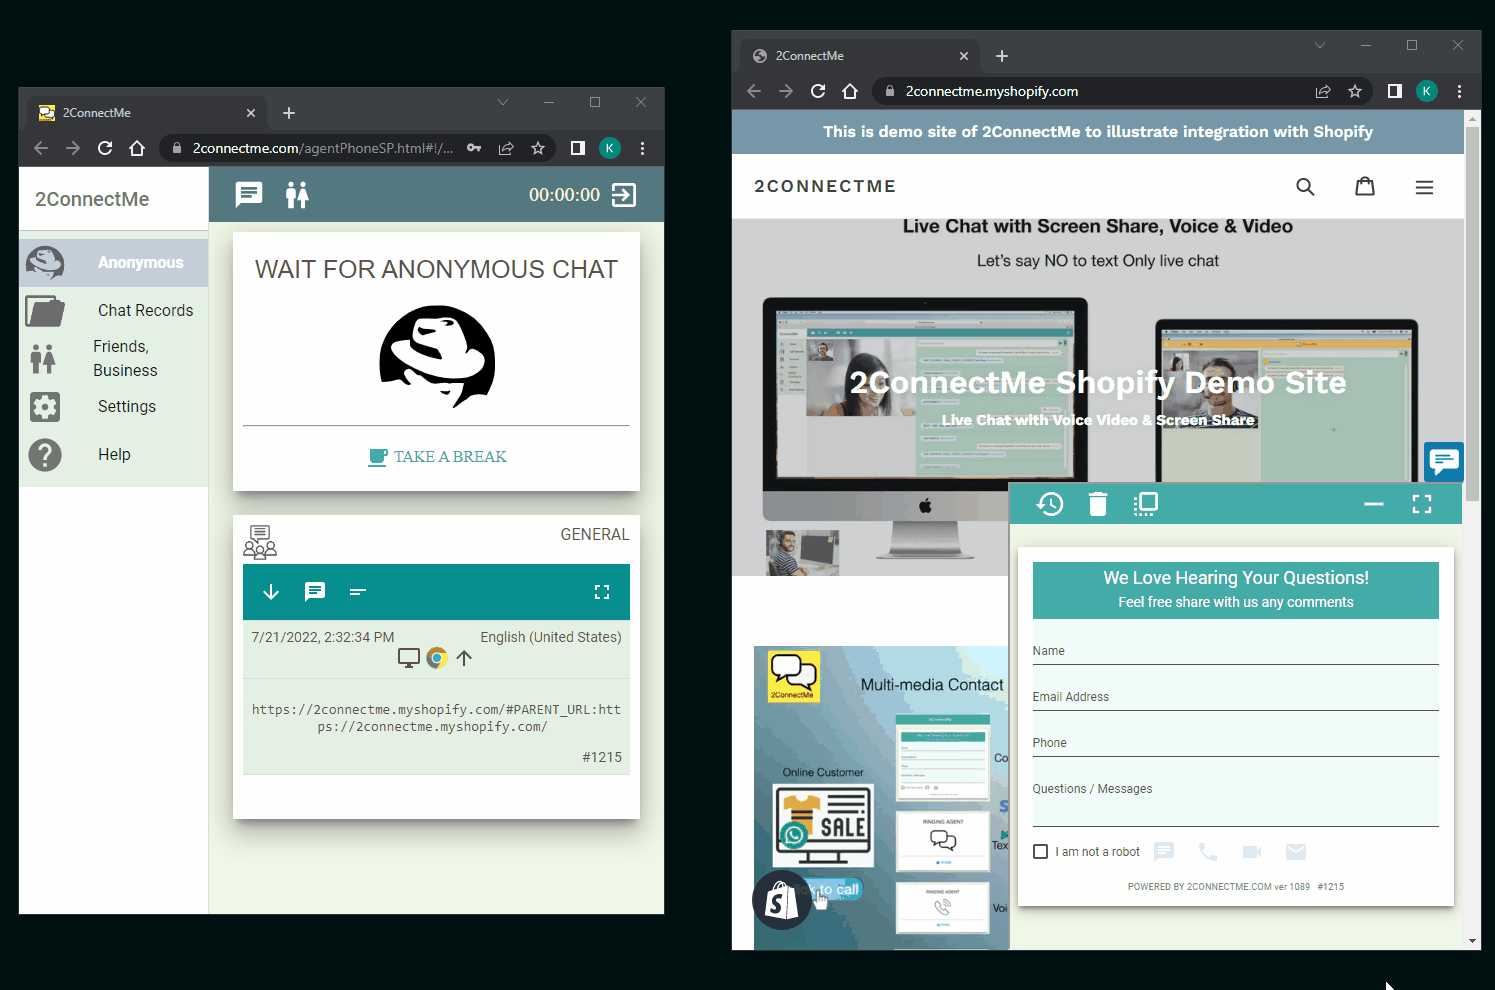Expand GENERAL card with fullscreen icon
The width and height of the screenshot is (1495, 990).
click(x=602, y=592)
